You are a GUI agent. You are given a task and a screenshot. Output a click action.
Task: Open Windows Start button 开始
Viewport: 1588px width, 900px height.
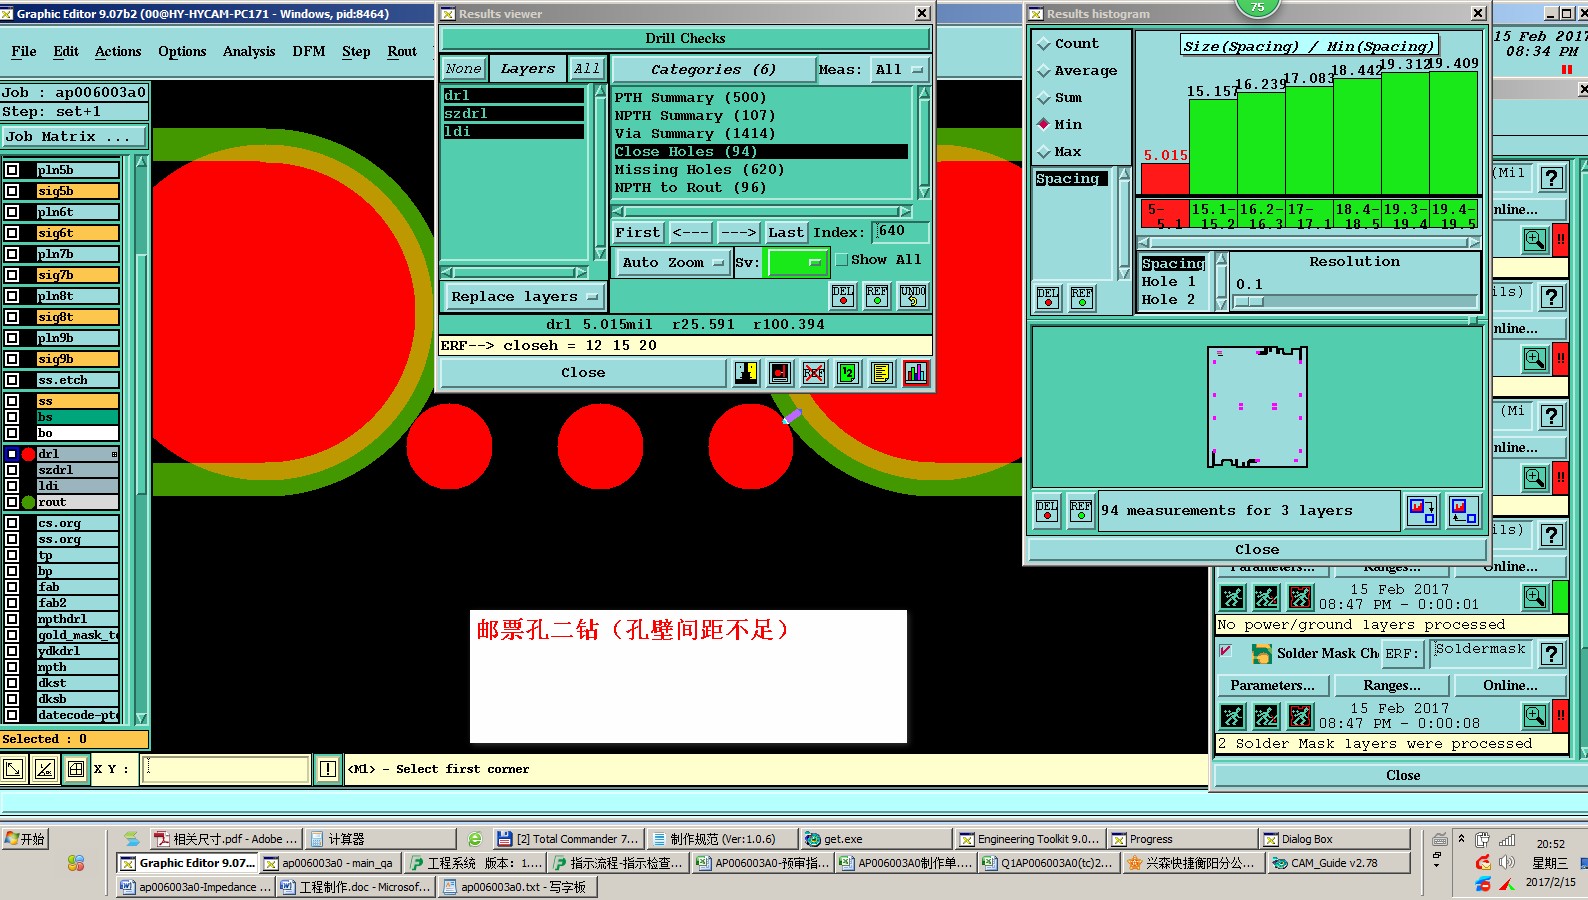pos(25,839)
